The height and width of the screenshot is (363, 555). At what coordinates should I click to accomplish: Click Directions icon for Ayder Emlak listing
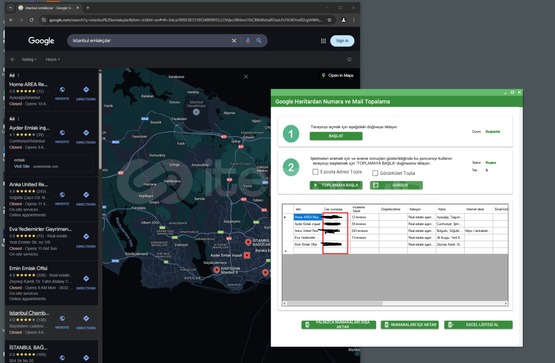click(x=86, y=133)
